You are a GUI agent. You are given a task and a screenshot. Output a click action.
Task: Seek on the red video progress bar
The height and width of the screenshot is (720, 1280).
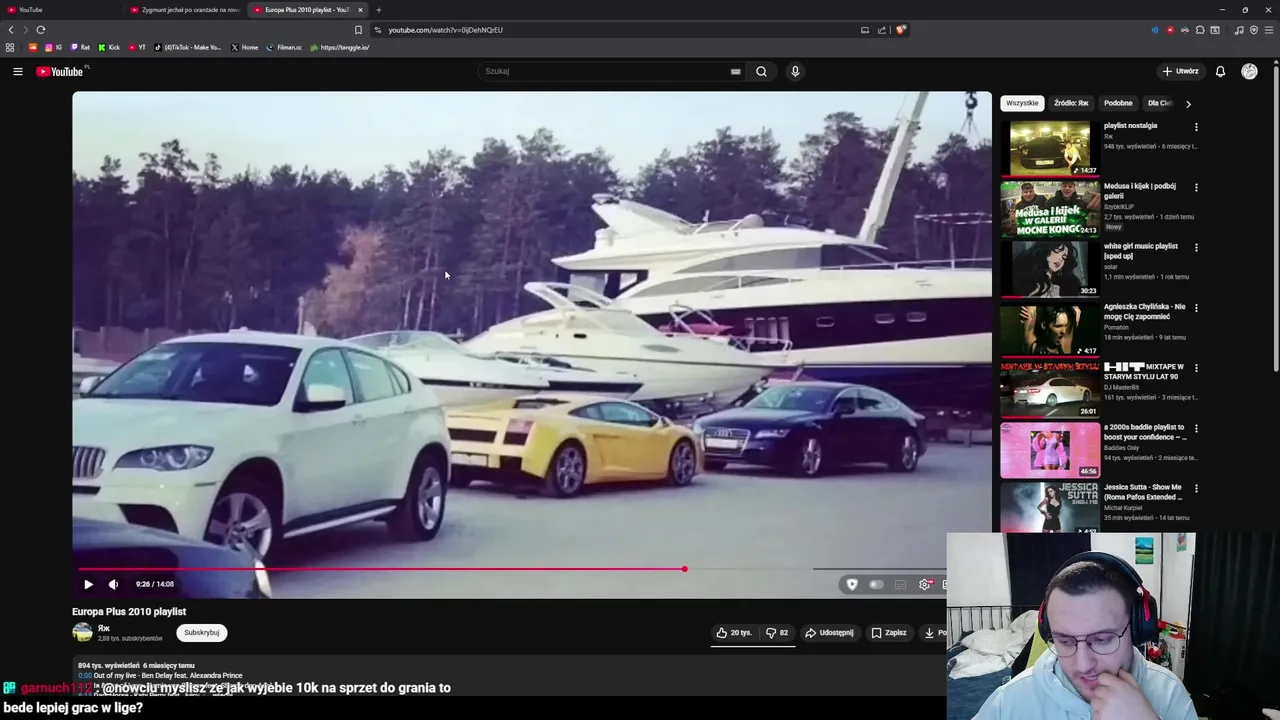tap(380, 569)
